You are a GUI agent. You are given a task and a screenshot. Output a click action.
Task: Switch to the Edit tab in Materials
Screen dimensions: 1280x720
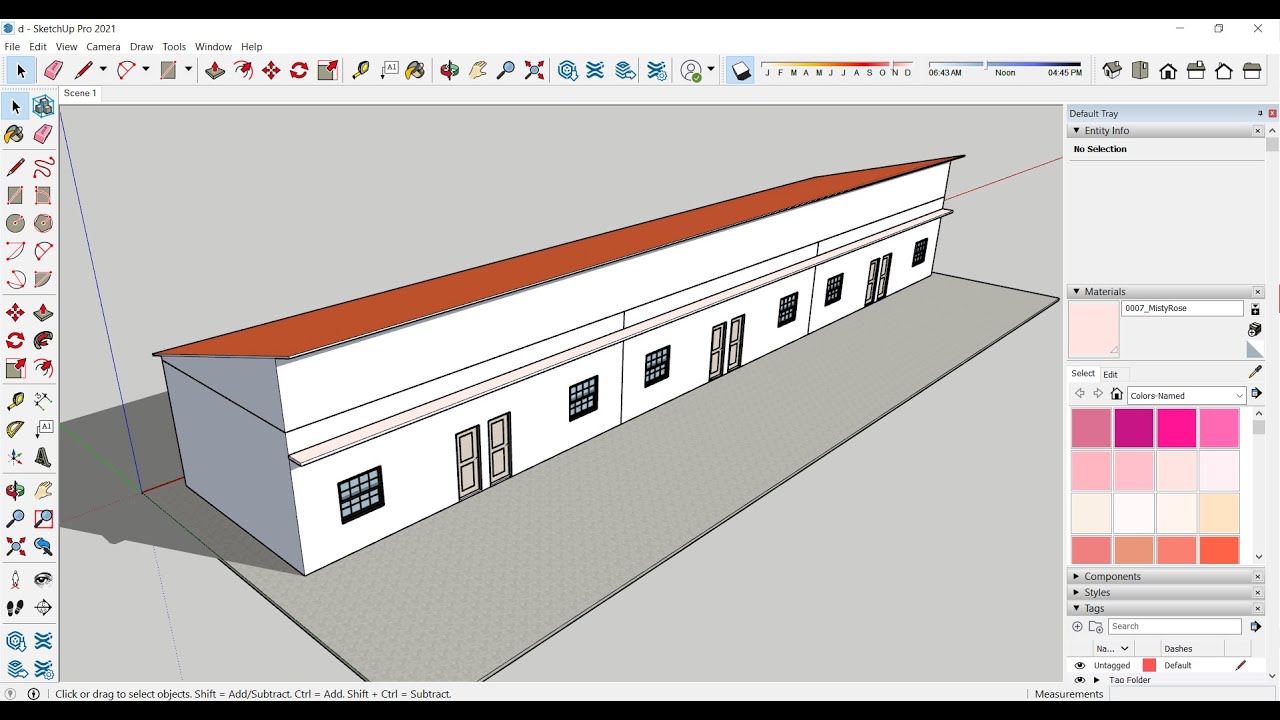click(x=1110, y=374)
